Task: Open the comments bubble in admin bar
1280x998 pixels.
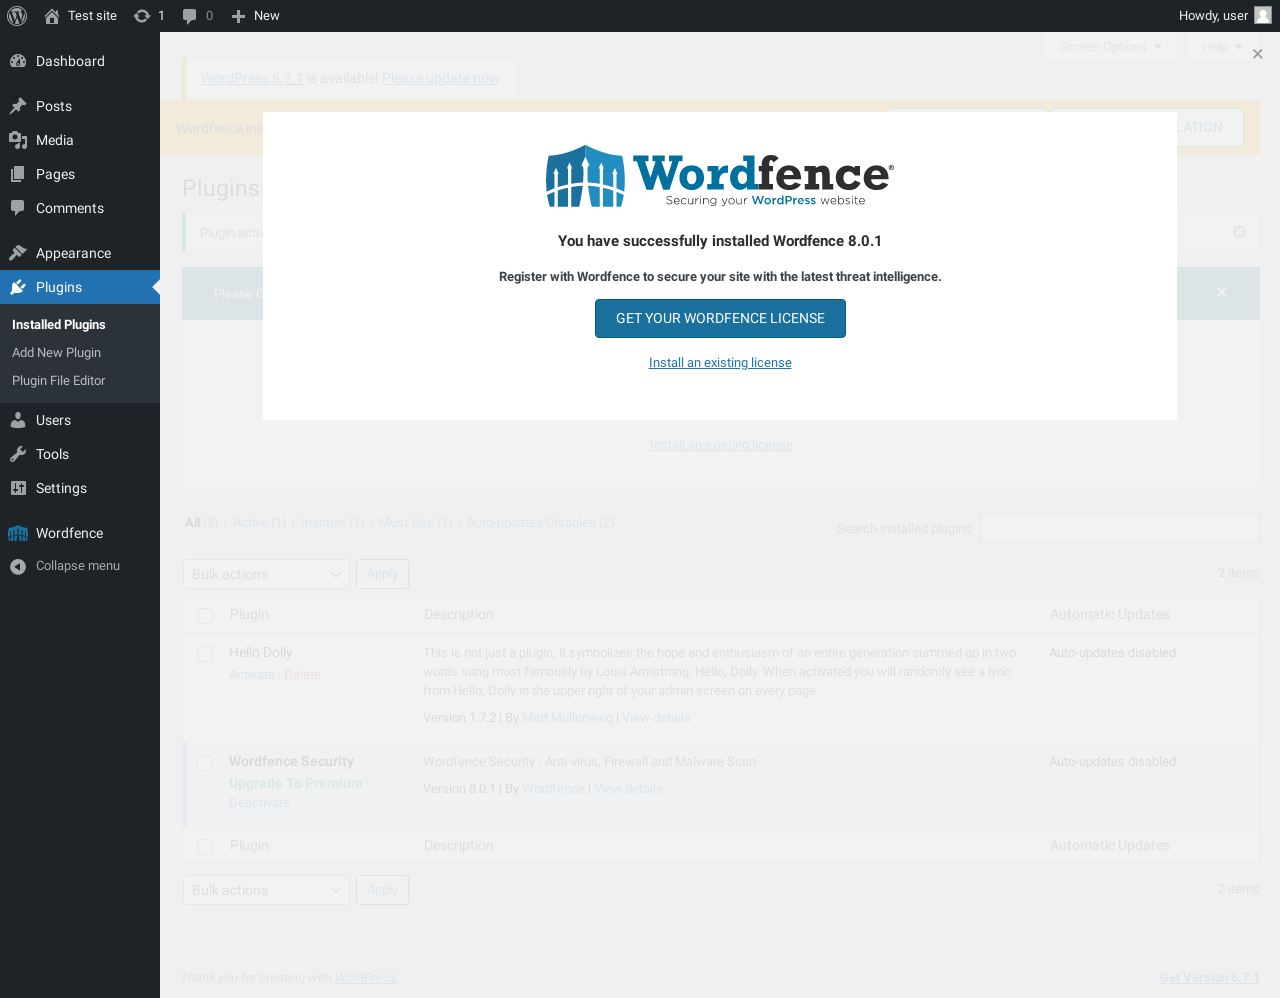Action: (190, 16)
